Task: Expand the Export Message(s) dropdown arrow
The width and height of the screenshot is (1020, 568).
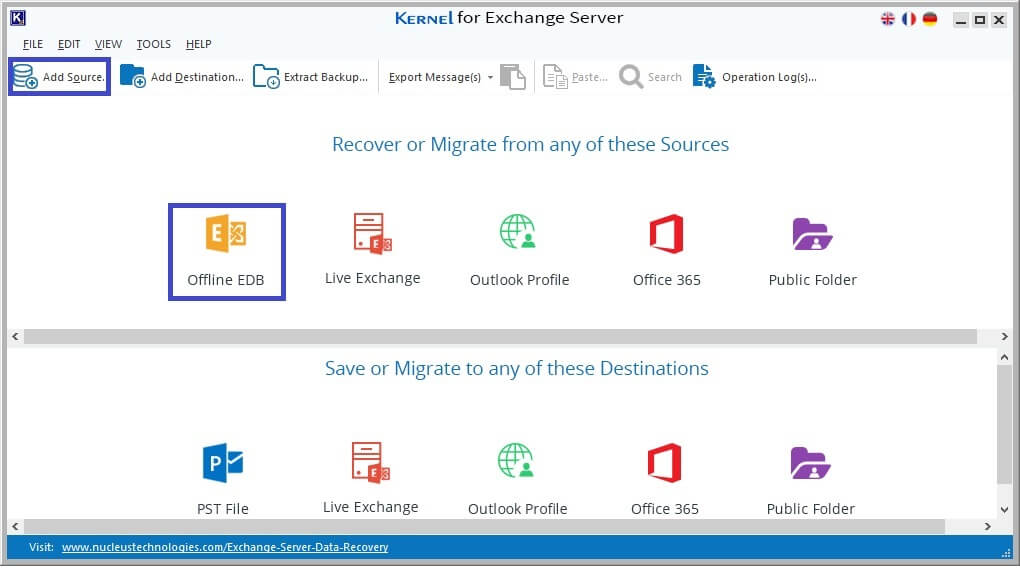Action: point(490,77)
